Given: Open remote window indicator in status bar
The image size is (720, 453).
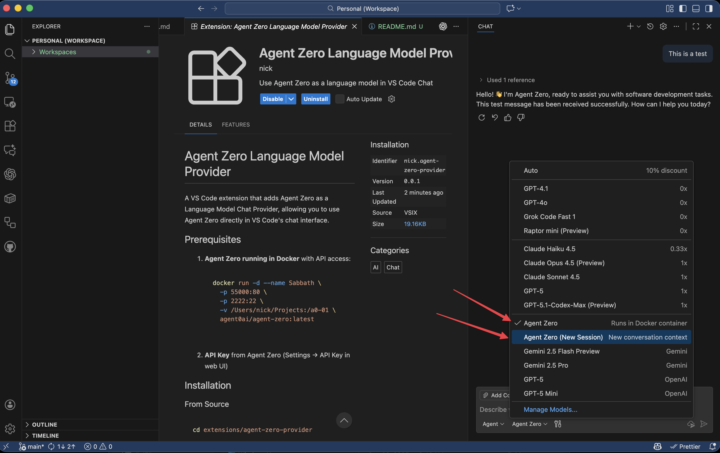Looking at the screenshot, I should 6,446.
